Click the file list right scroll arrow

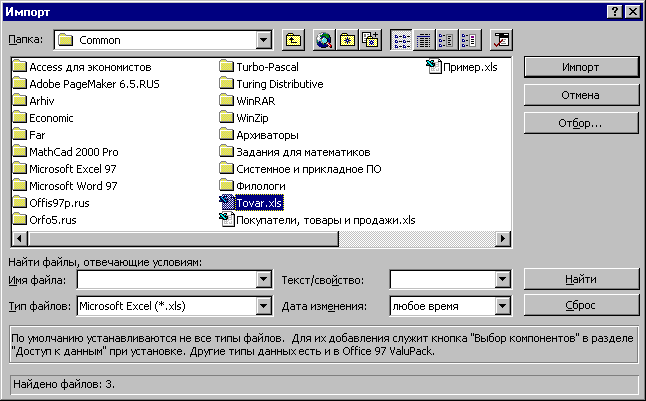click(x=503, y=238)
